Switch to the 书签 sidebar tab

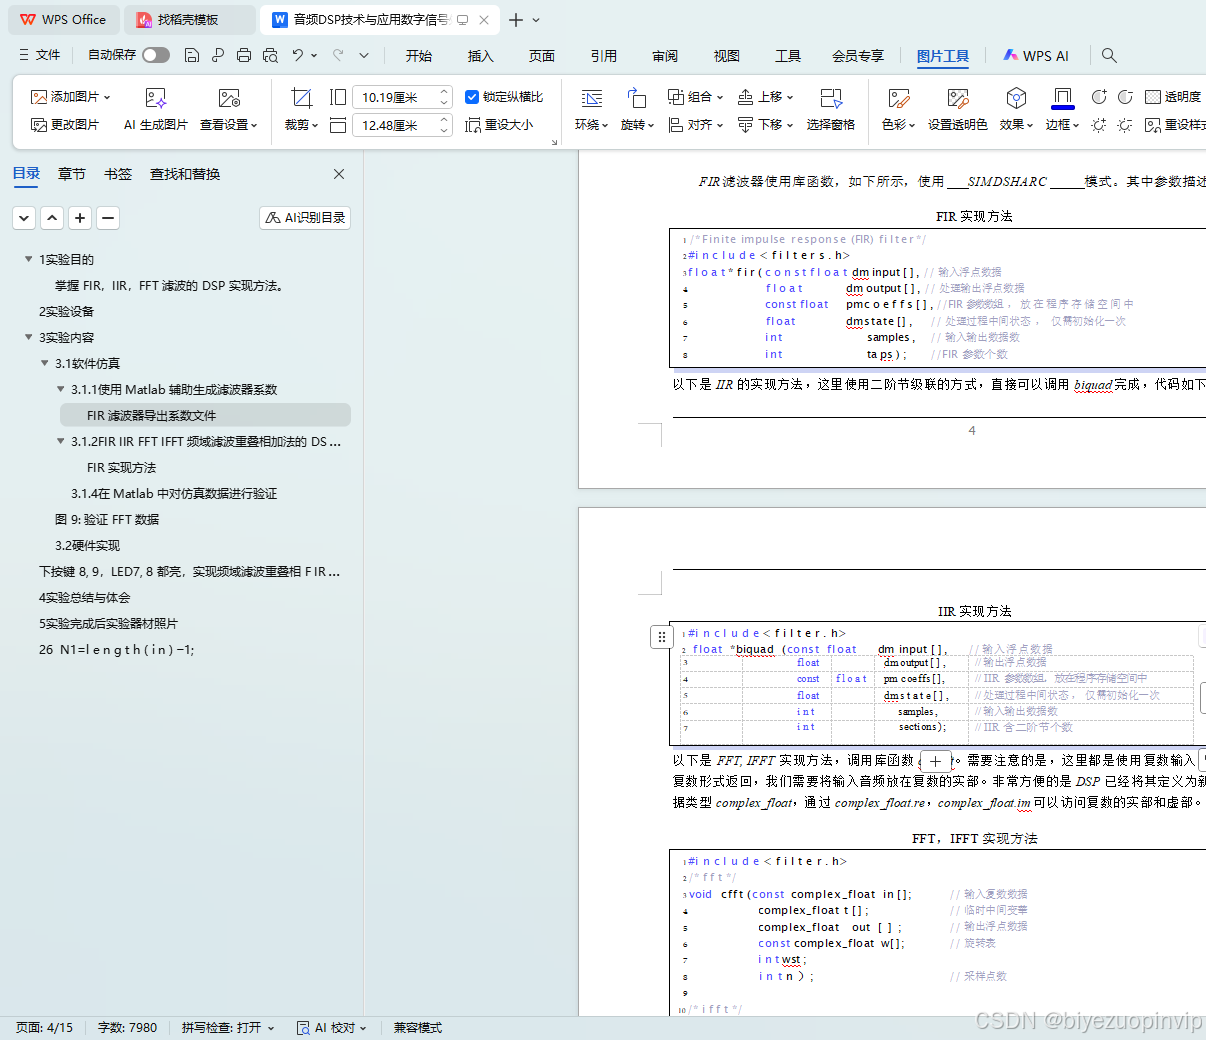[x=118, y=174]
